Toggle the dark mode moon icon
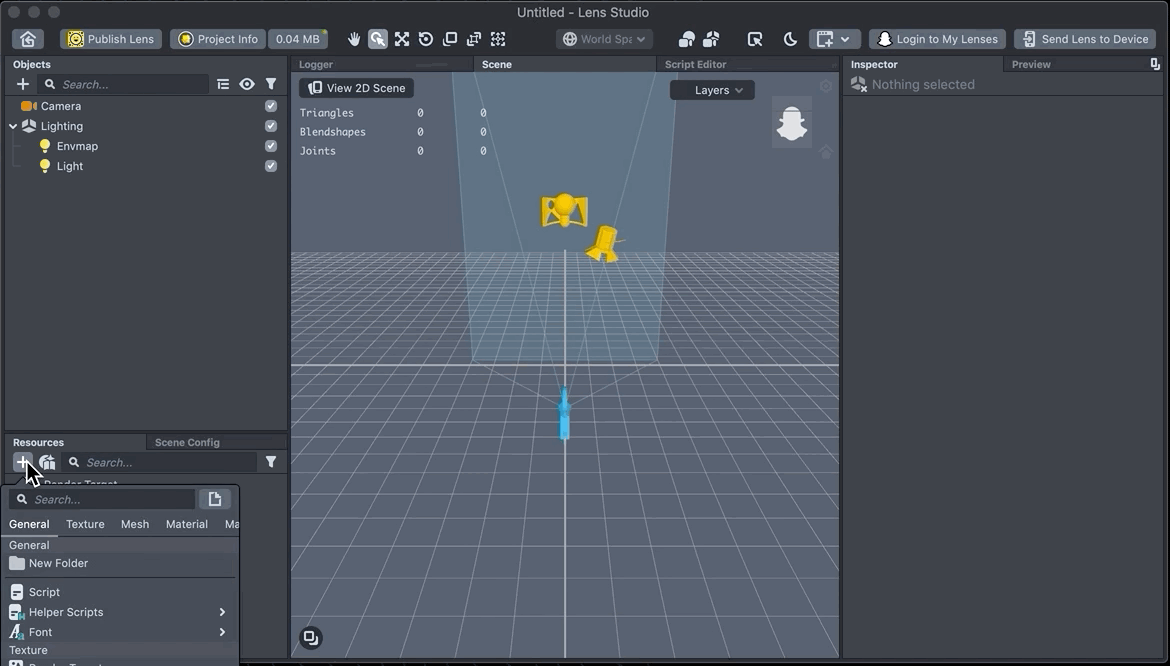The width and height of the screenshot is (1170, 666). pos(790,39)
